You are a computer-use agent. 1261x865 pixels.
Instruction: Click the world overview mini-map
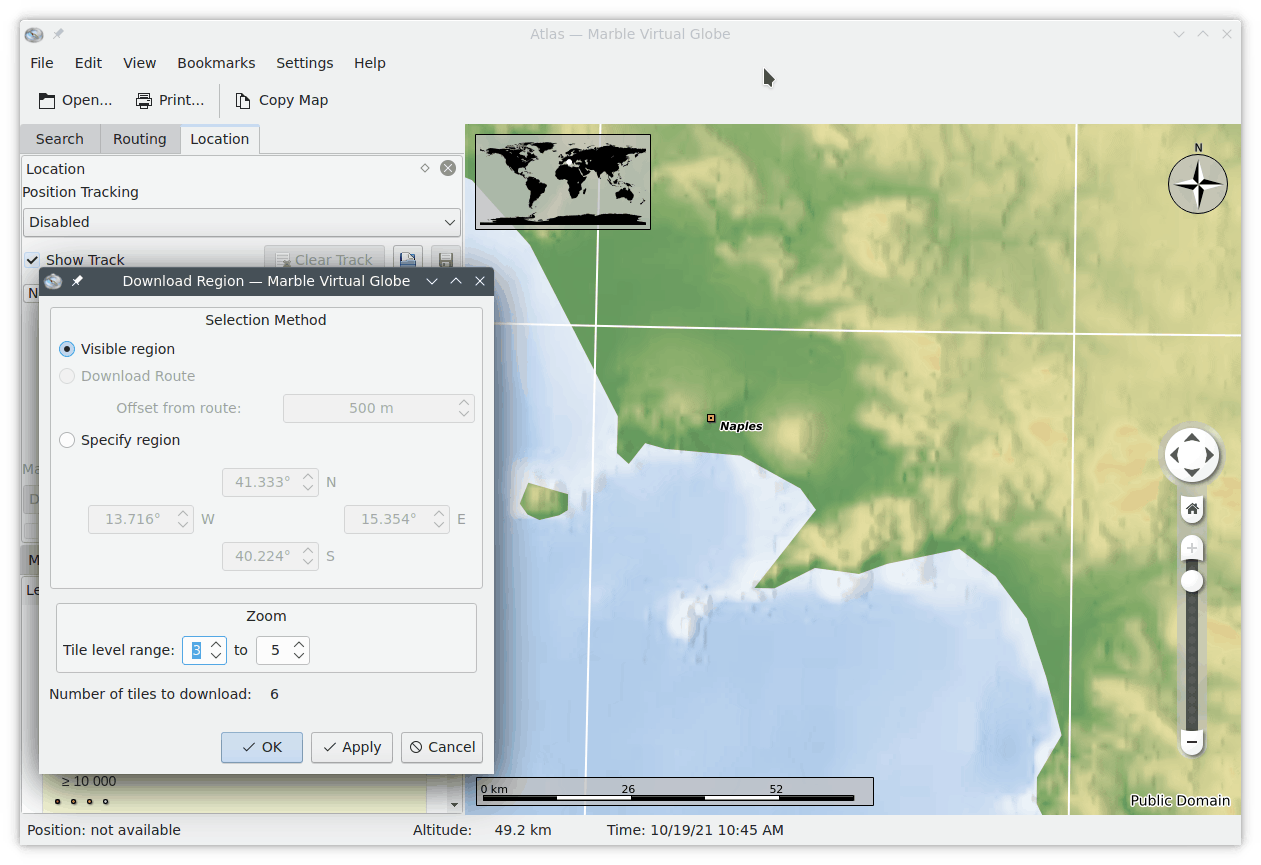tap(563, 182)
